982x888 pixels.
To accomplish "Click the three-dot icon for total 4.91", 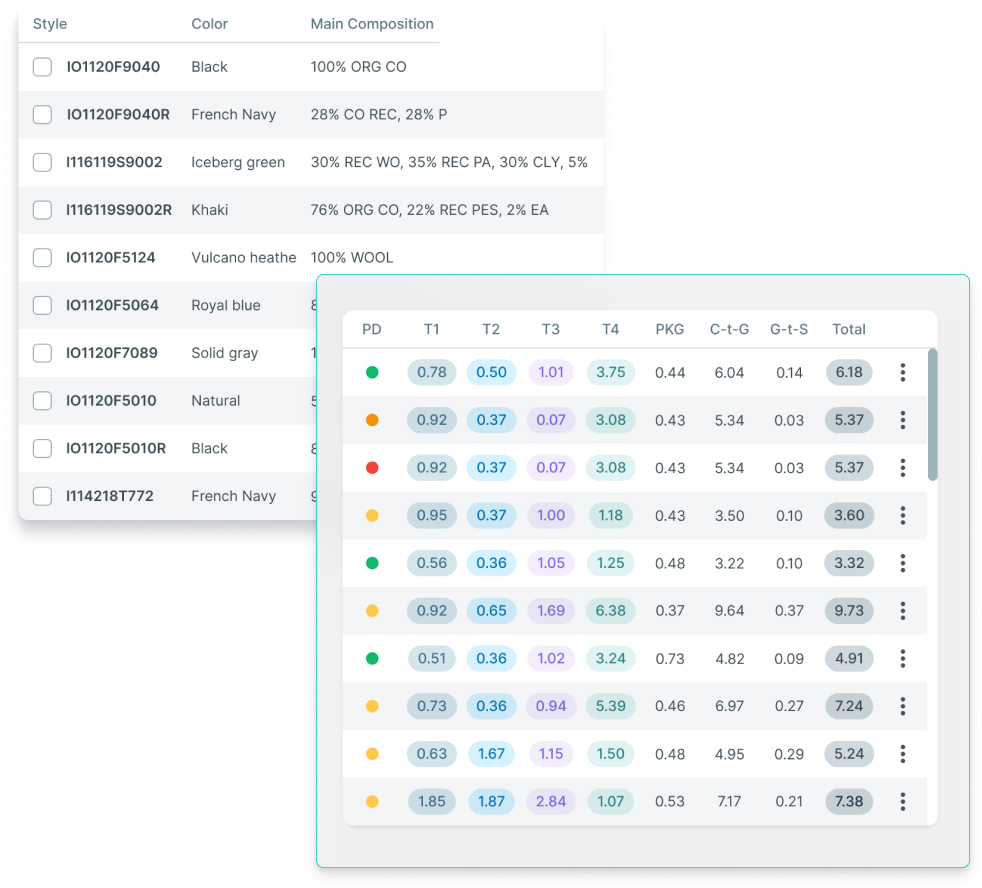I will click(x=902, y=658).
